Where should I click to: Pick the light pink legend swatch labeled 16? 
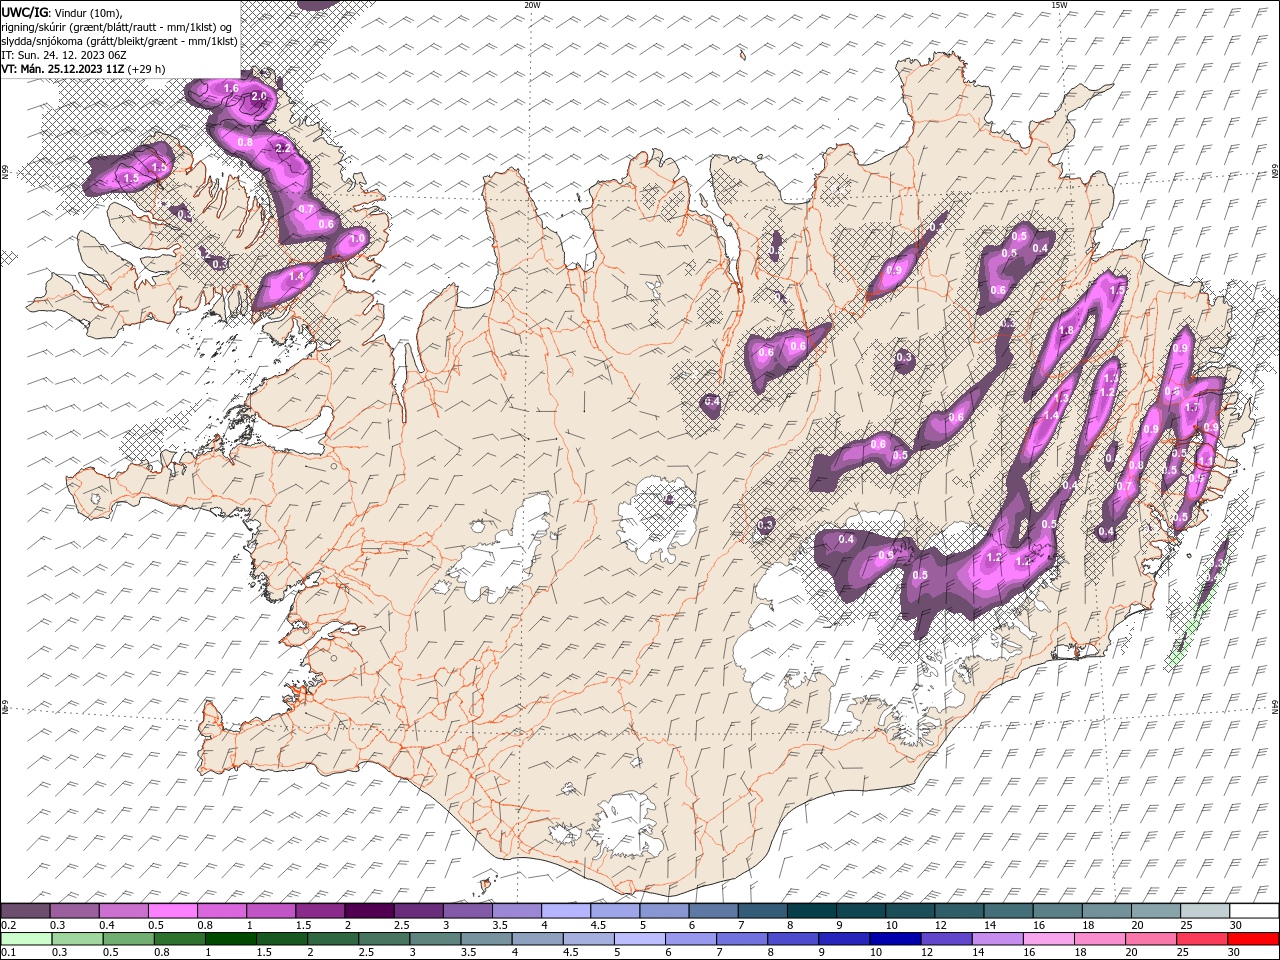pyautogui.click(x=1047, y=939)
